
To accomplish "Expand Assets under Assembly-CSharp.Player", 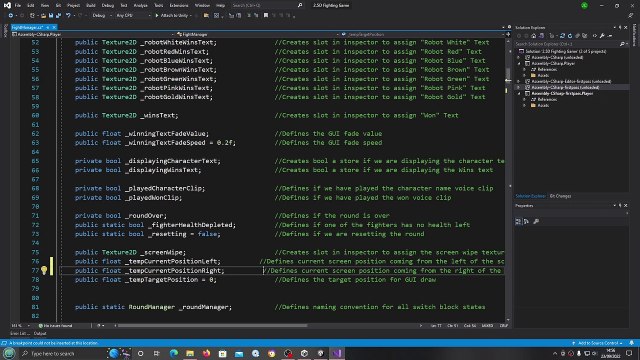I will coord(525,76).
